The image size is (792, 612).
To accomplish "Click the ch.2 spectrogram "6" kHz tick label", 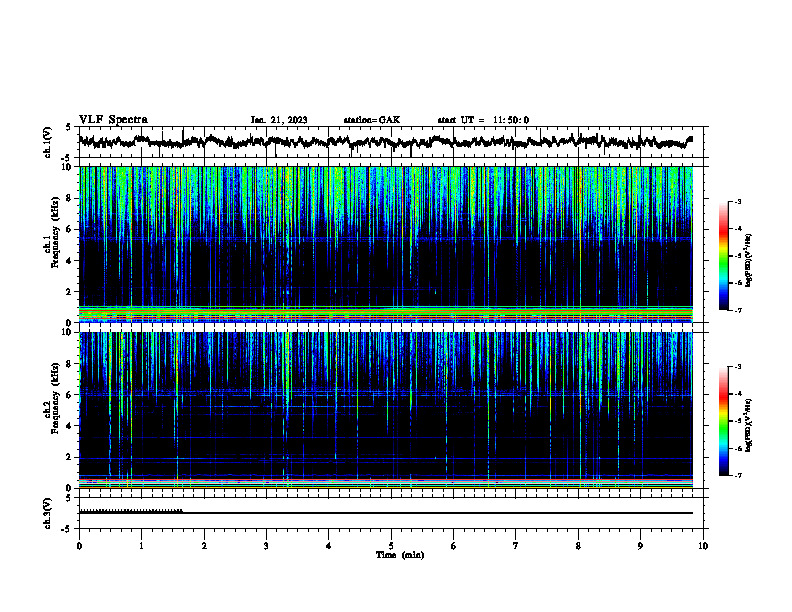I will pos(69,395).
